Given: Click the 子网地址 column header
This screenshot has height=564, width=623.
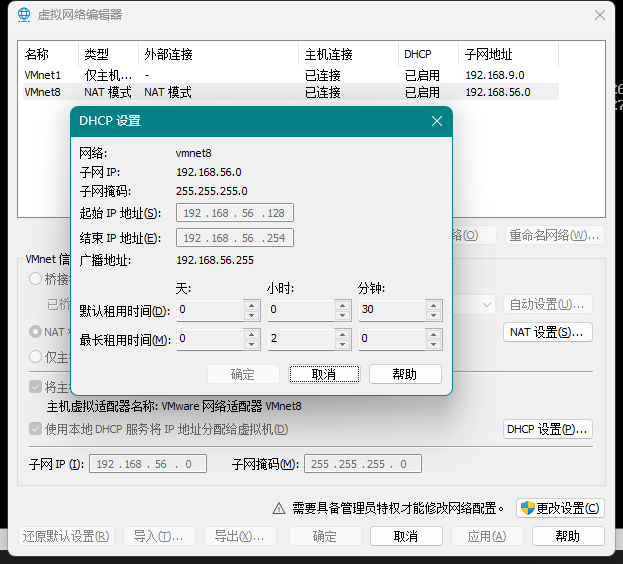Looking at the screenshot, I should click(509, 54).
